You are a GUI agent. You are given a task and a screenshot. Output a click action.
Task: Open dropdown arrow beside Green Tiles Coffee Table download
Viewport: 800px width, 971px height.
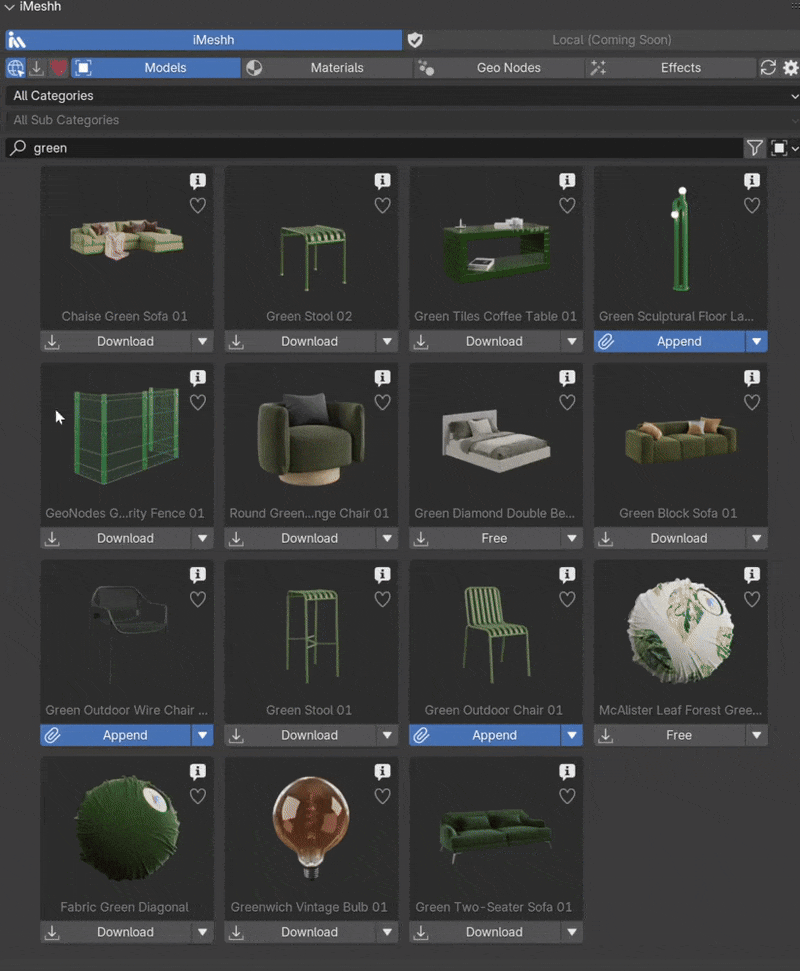[572, 341]
